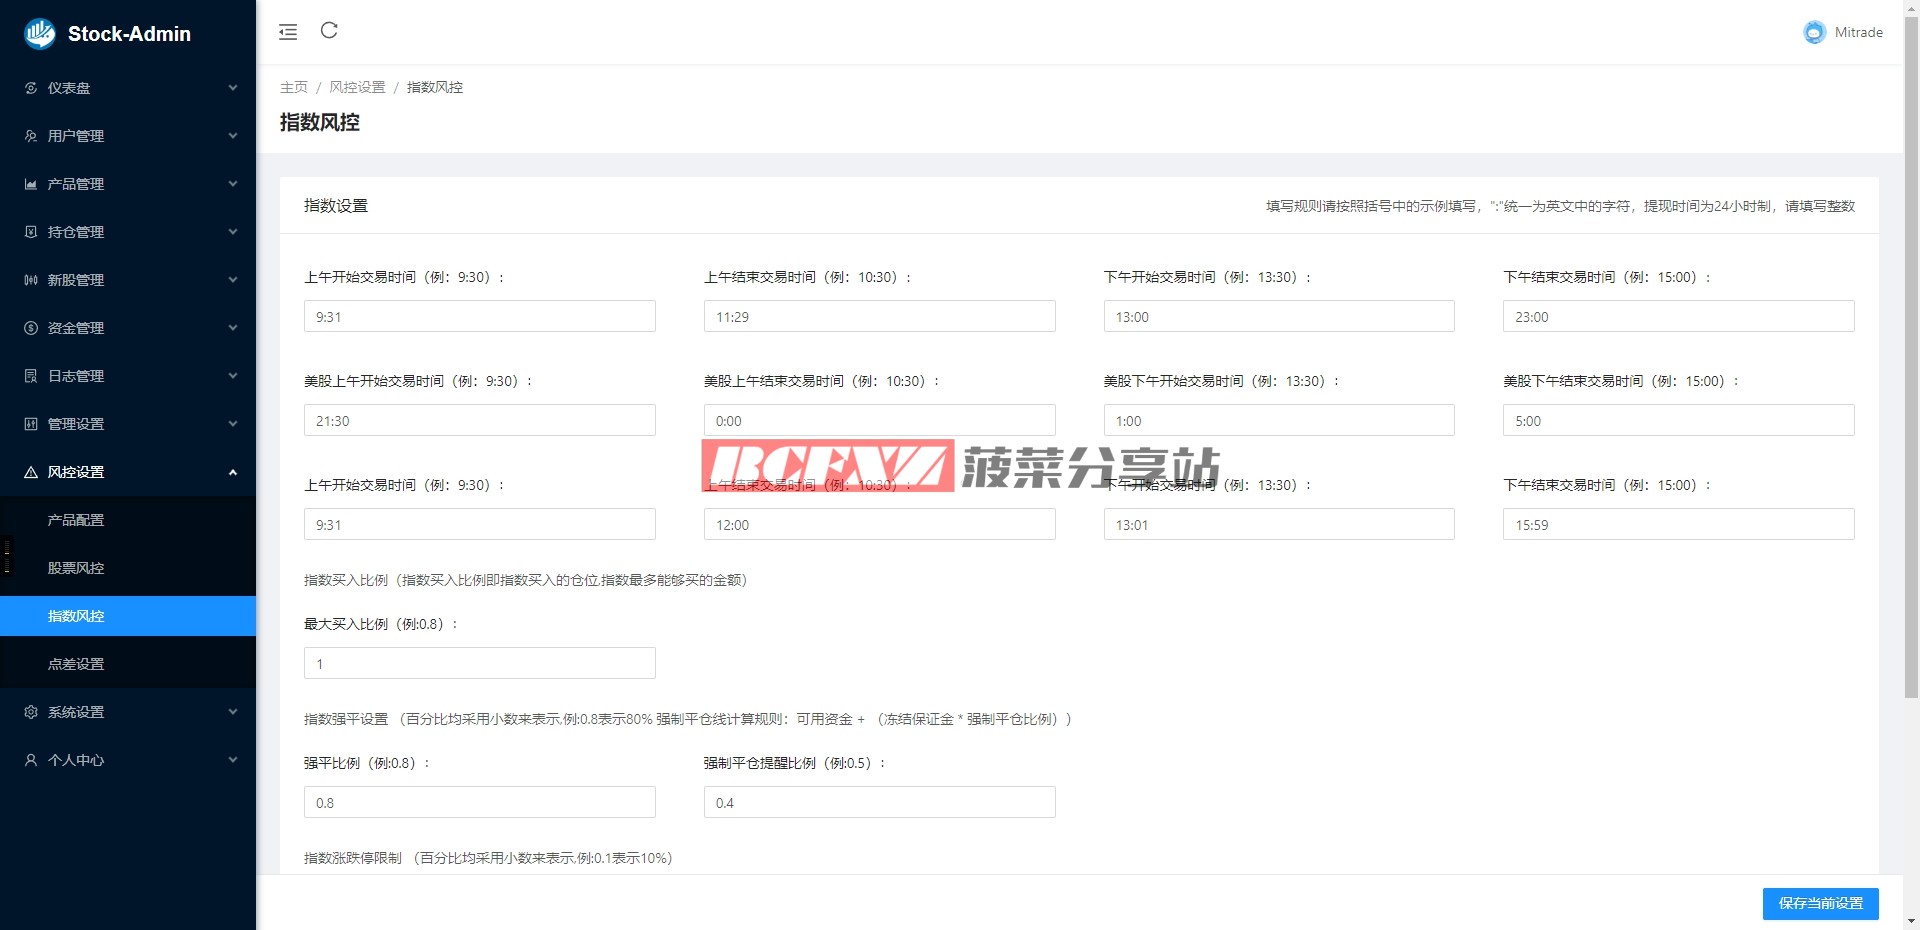The width and height of the screenshot is (1920, 930).
Task: Click the 最大买入比例 input field
Action: tap(479, 663)
